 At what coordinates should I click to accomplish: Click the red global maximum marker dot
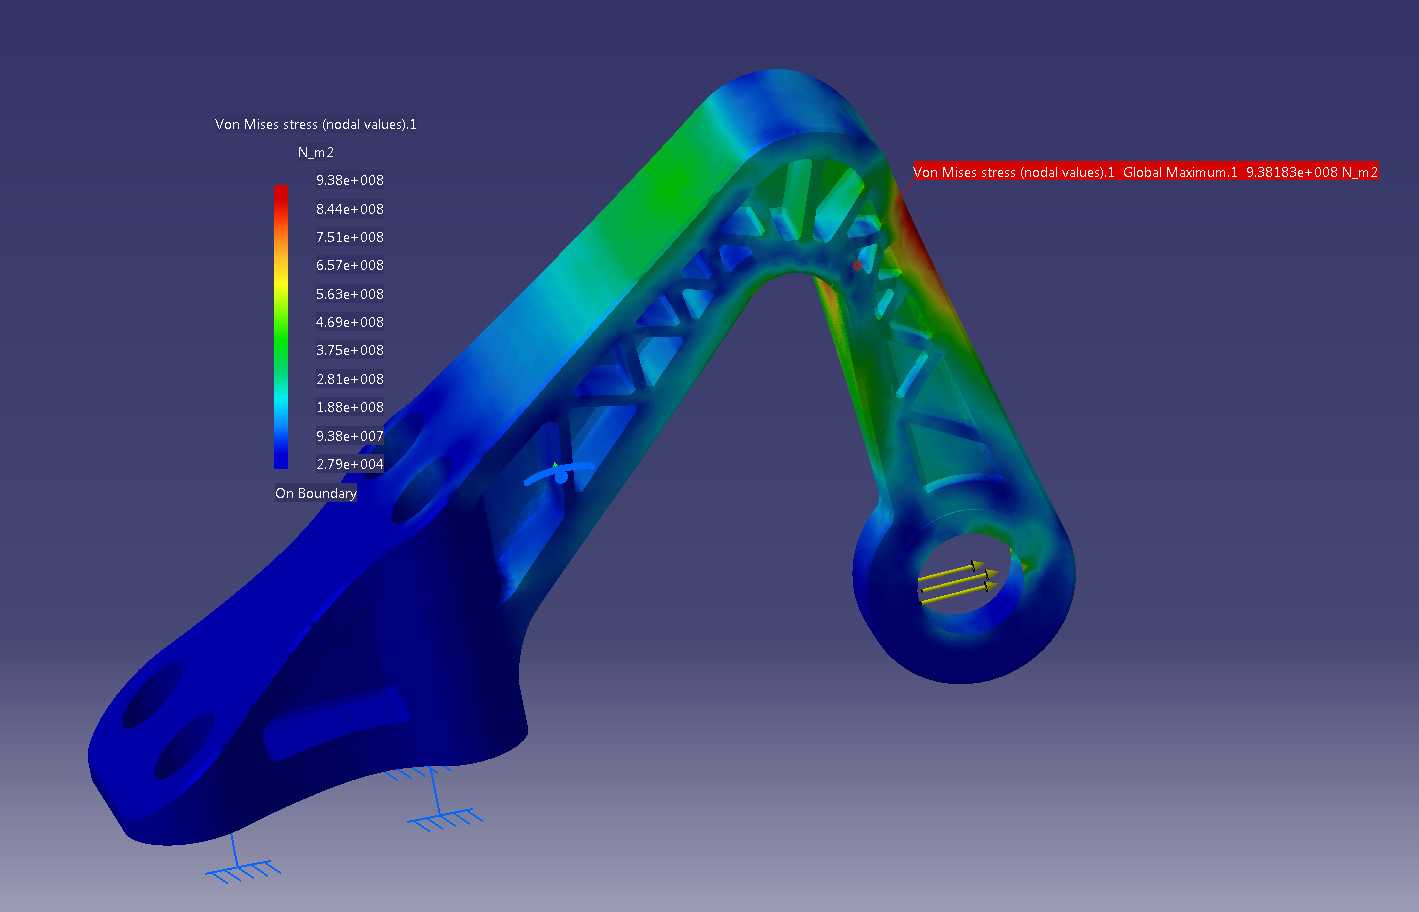tap(857, 265)
